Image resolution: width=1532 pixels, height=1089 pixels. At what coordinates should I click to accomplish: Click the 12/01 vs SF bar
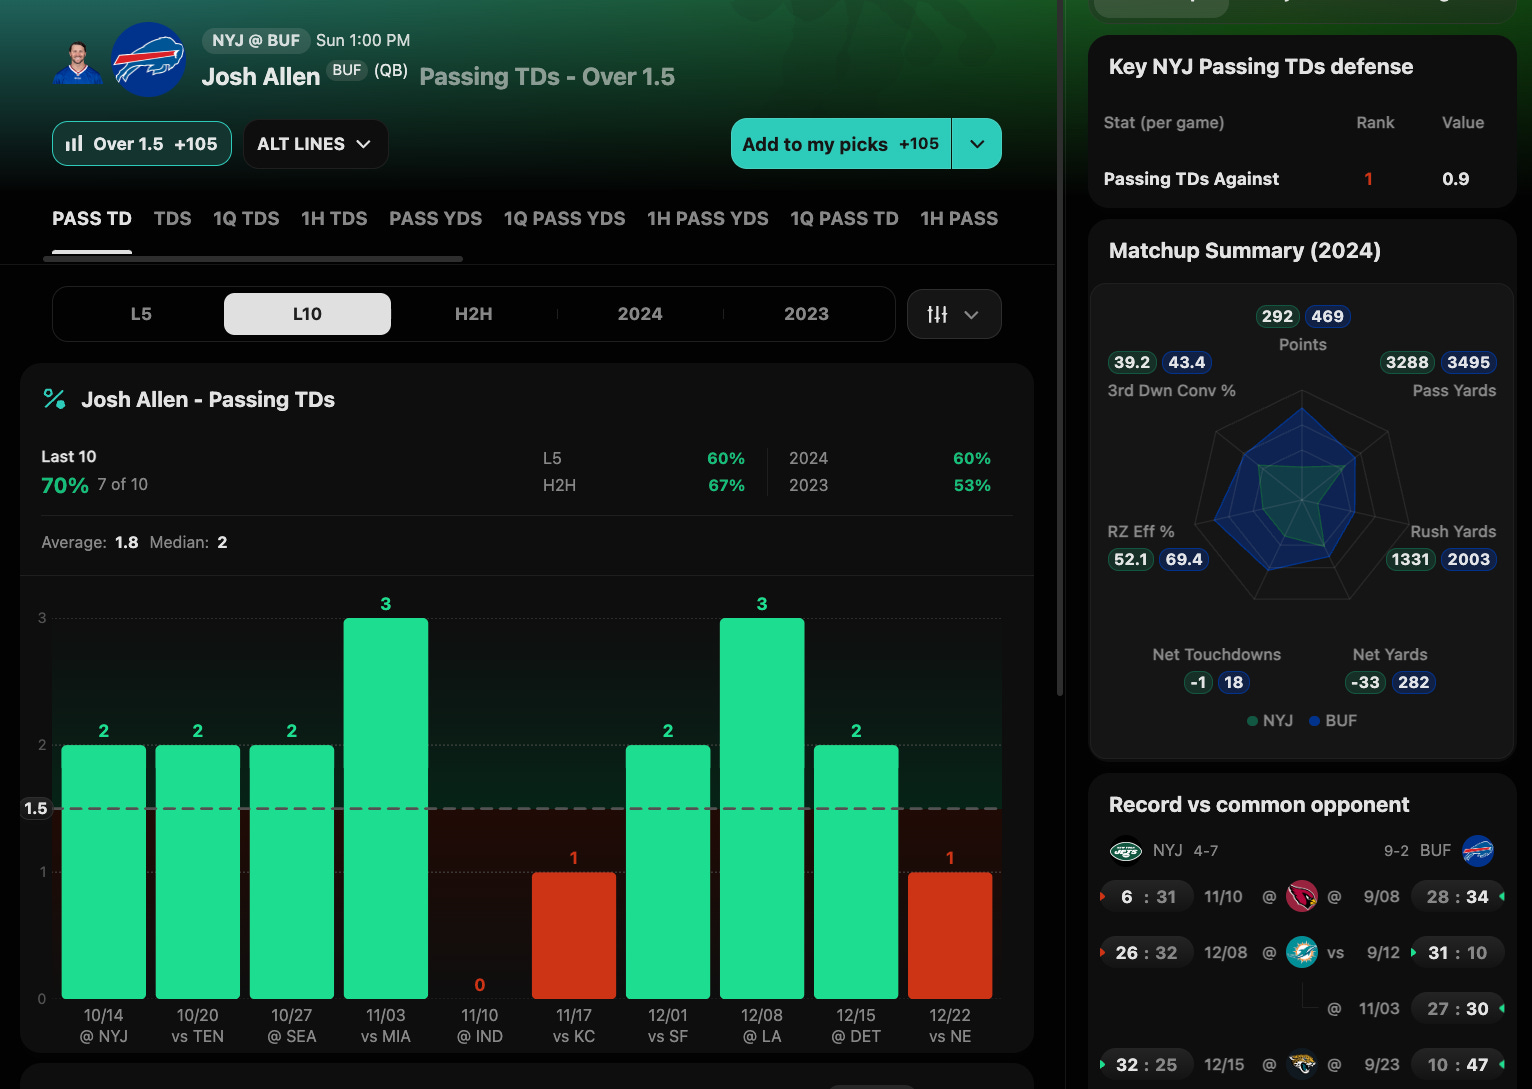coord(668,872)
